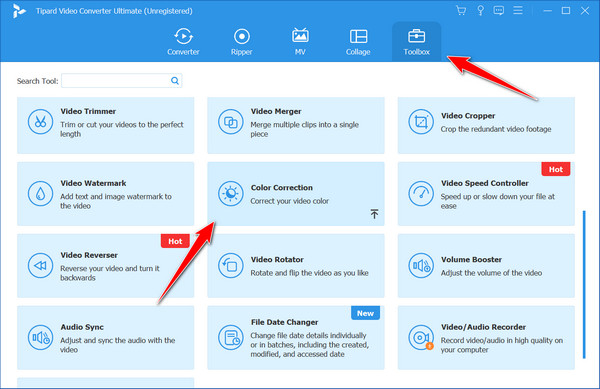Pin Color Correction with the top arrow icon
Screen dimensions: 600x389
tap(374, 214)
